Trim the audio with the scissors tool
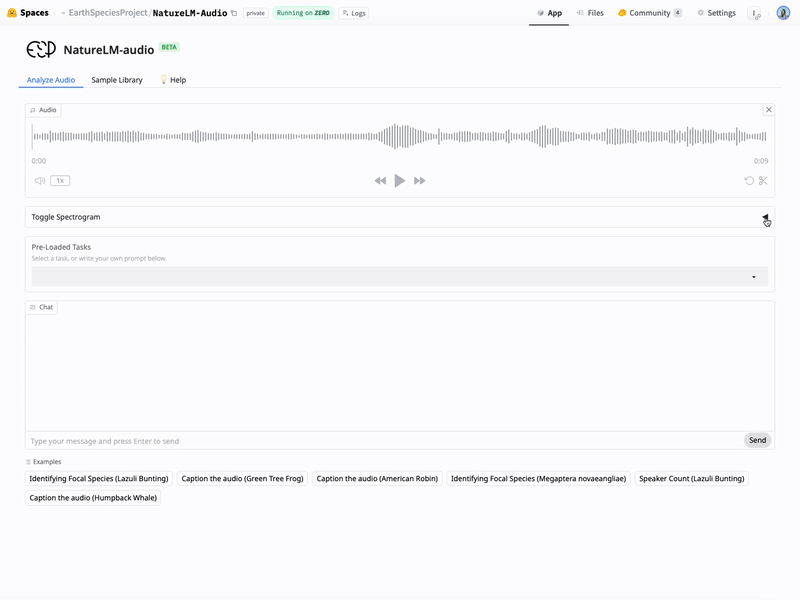This screenshot has width=800, height=600. click(x=763, y=181)
